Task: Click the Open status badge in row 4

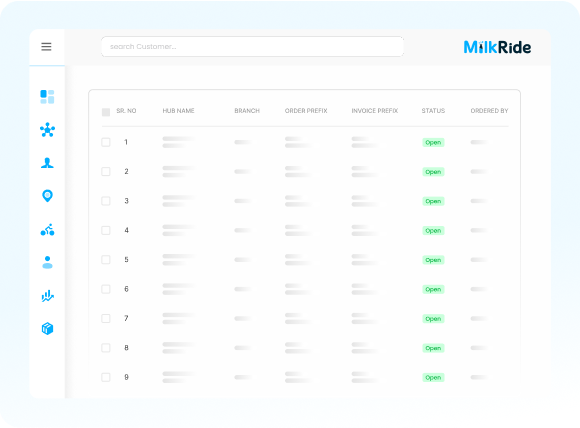Action: tap(433, 231)
